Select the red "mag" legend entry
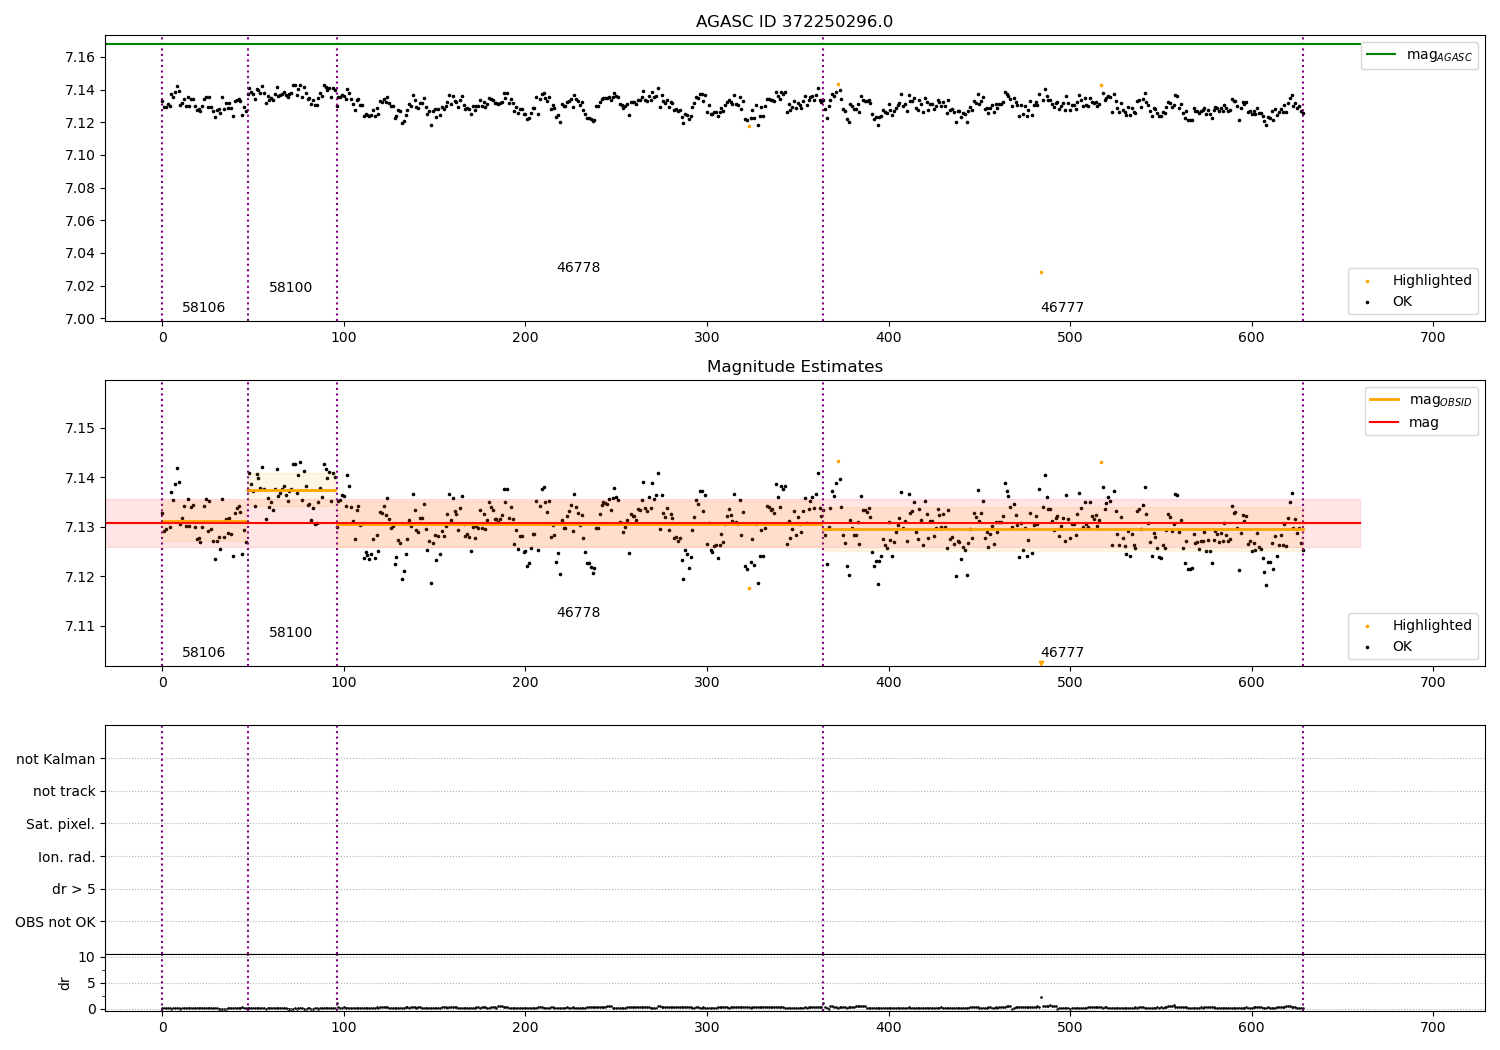Image resolution: width=1500 pixels, height=1050 pixels. pyautogui.click(x=1404, y=423)
